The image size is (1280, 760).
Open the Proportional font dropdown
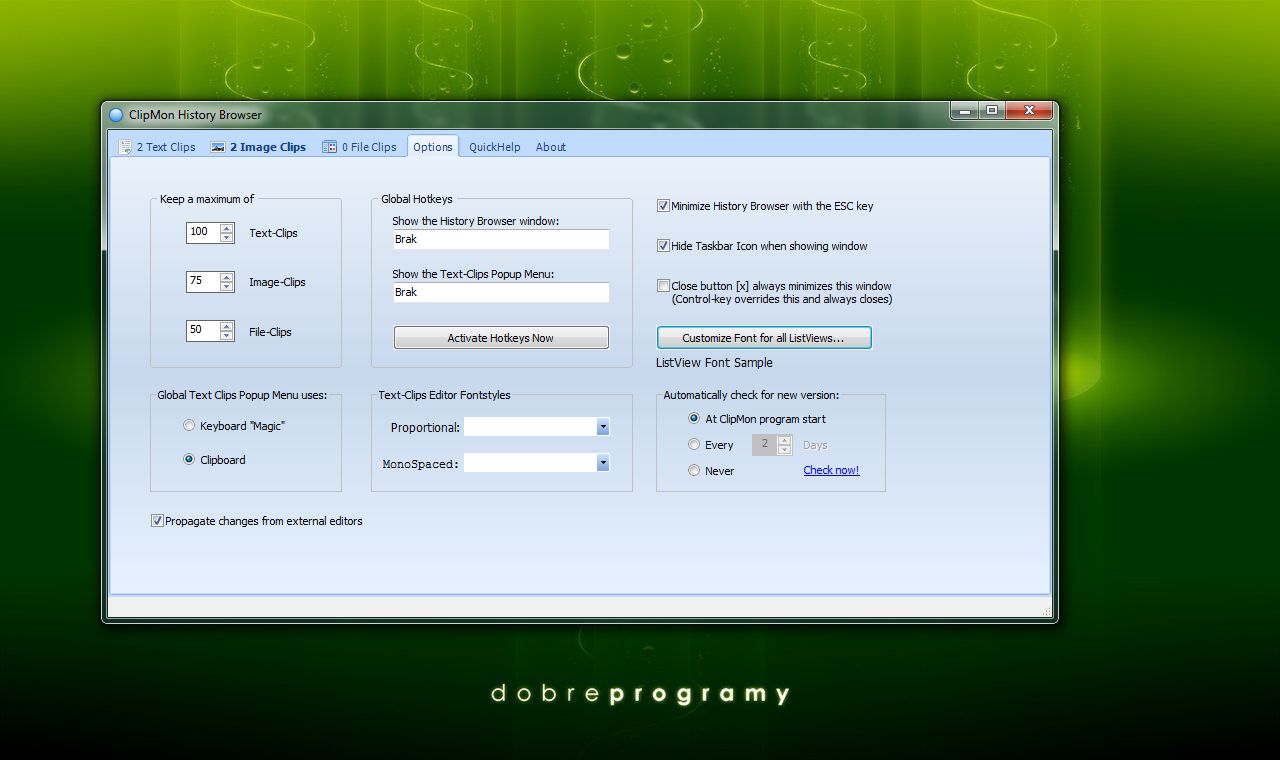[603, 427]
